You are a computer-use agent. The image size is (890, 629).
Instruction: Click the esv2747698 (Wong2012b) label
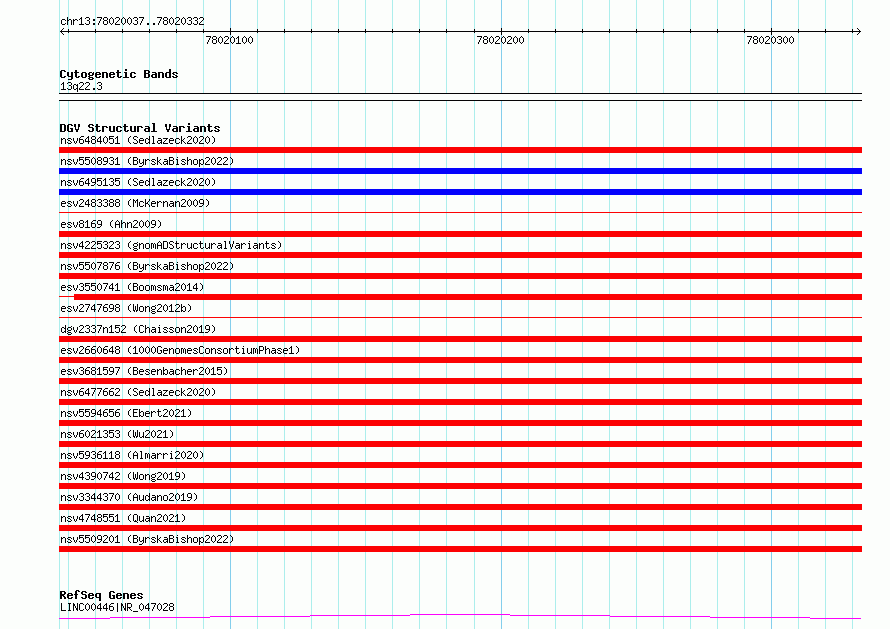click(126, 308)
